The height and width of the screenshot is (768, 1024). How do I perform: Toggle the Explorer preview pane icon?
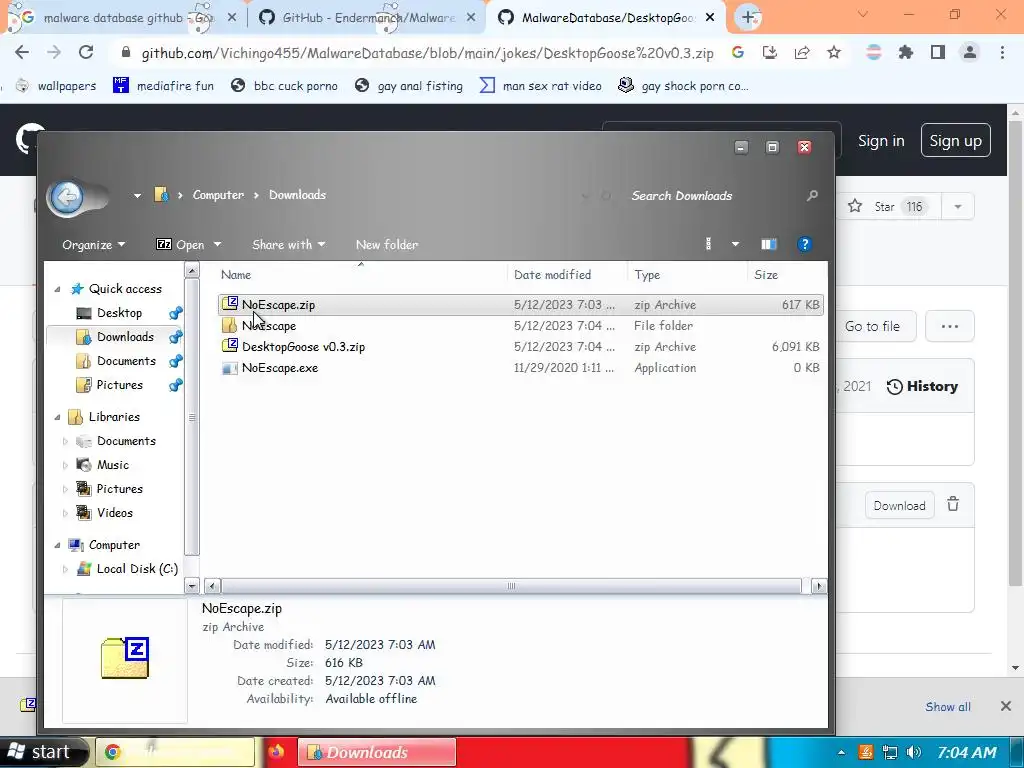[769, 244]
